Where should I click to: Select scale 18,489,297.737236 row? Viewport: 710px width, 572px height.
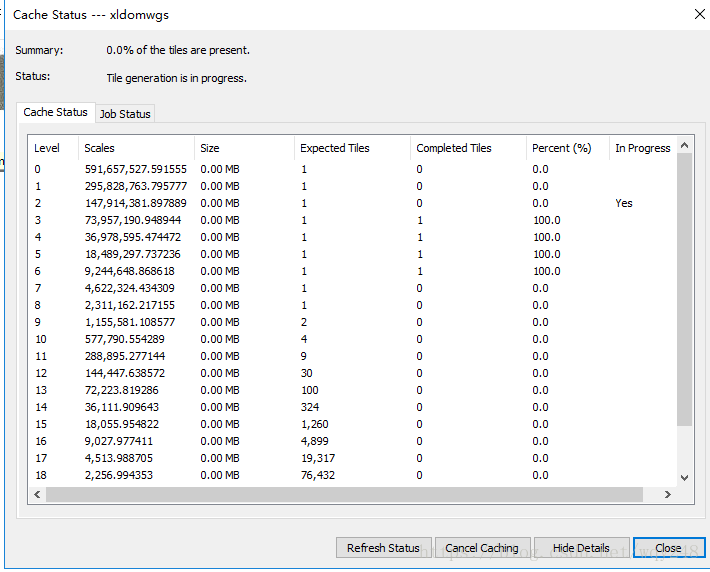(x=352, y=254)
